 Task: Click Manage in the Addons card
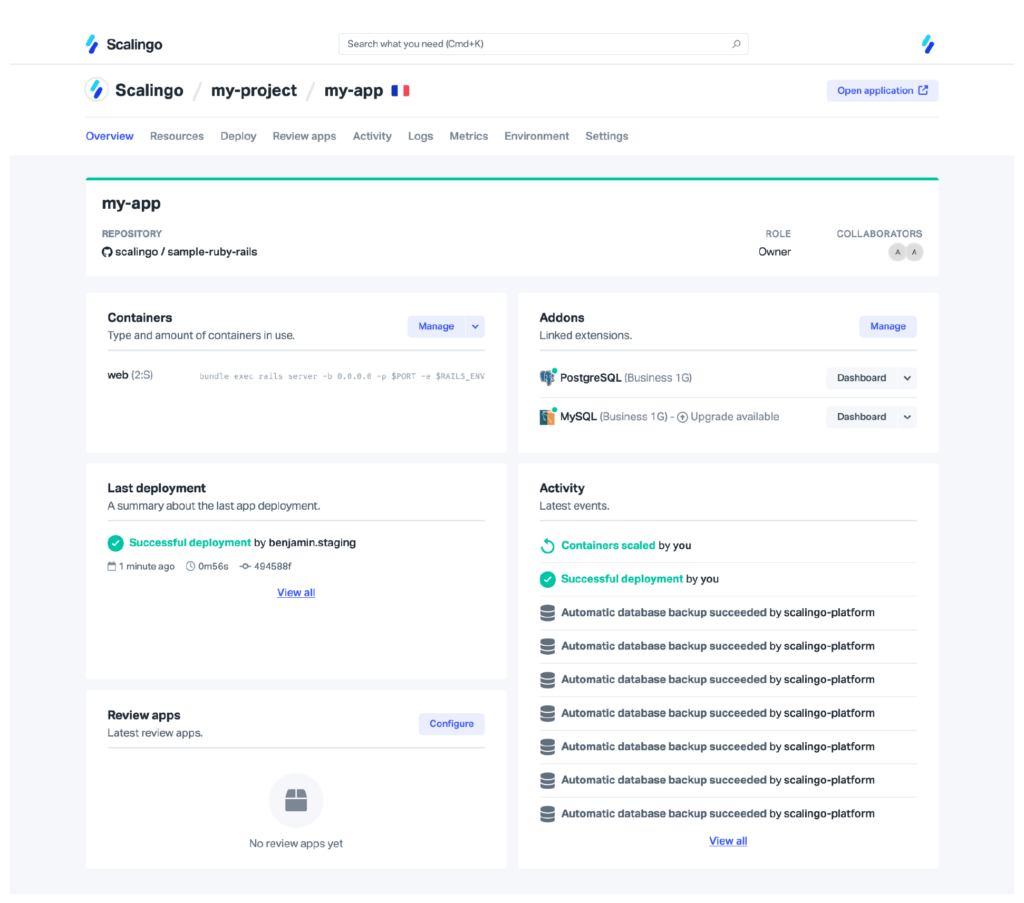pyautogui.click(x=888, y=326)
